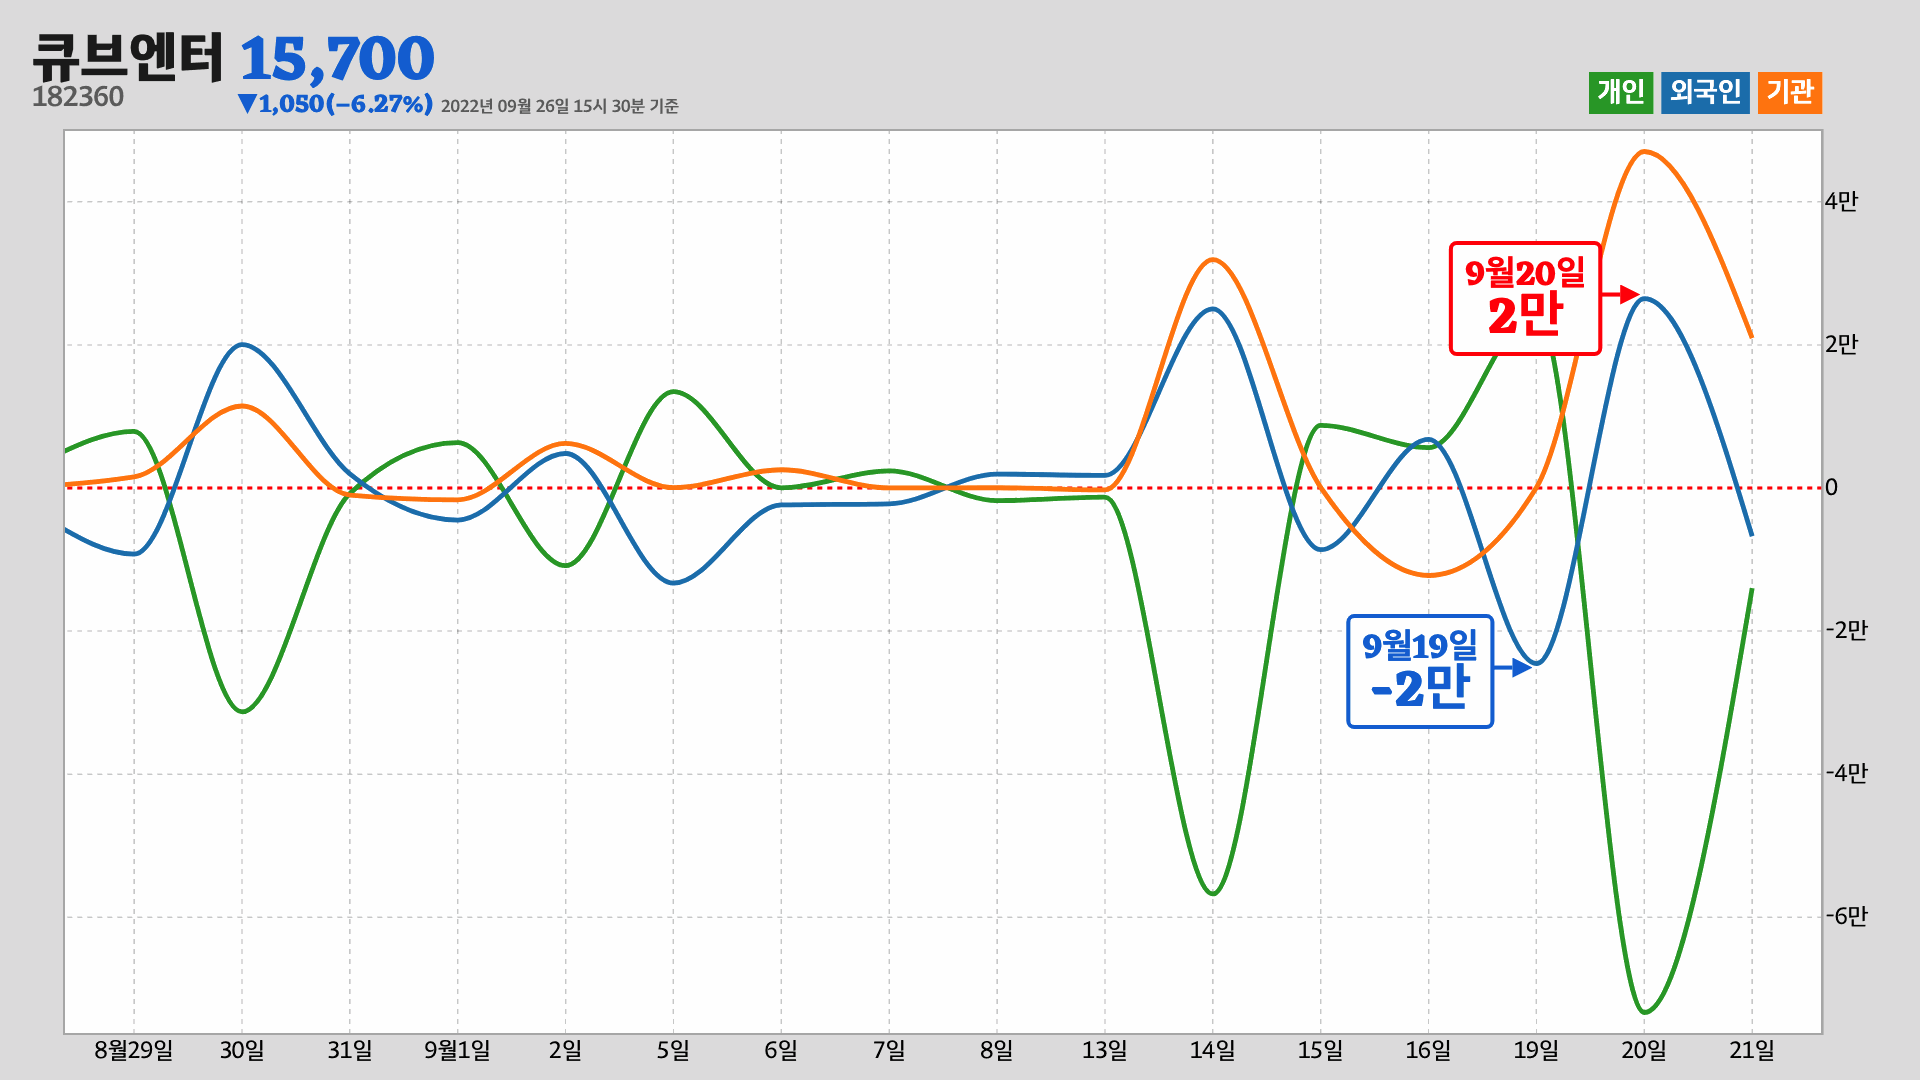Click the orange 기관 legend label
Viewport: 1920px width, 1080px height.
tap(1790, 93)
